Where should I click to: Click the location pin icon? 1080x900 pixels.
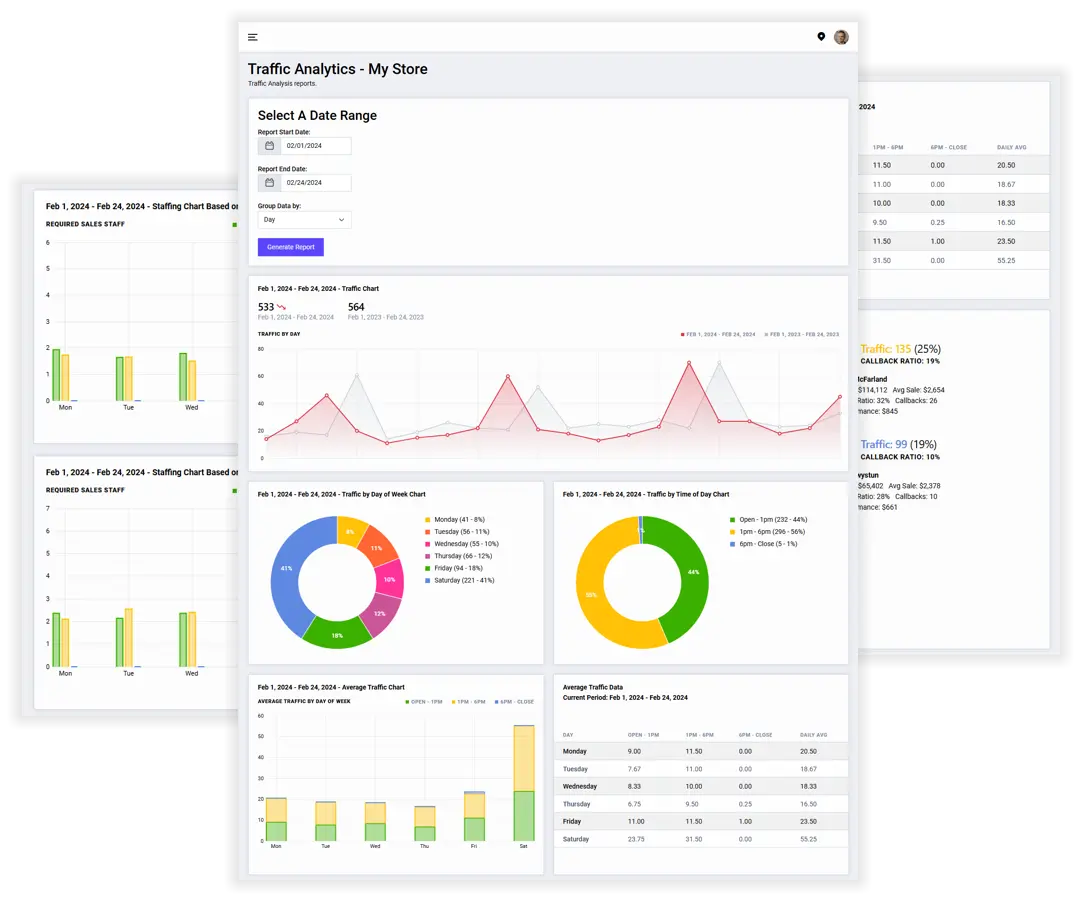(821, 37)
